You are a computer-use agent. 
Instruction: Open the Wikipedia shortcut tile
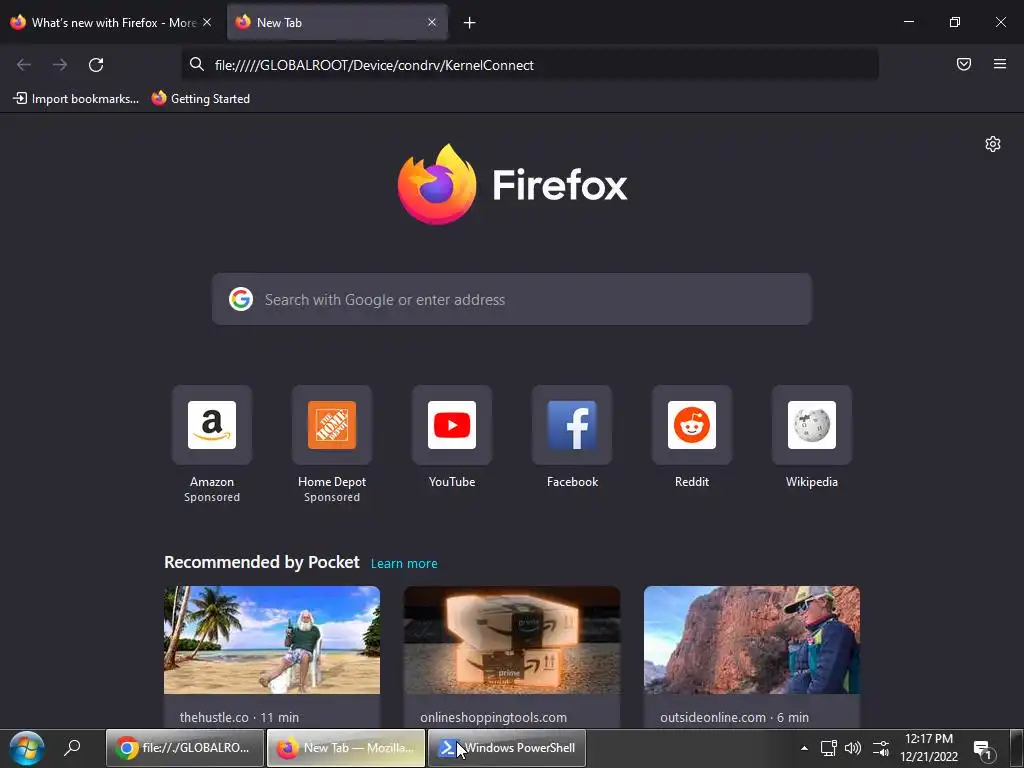point(812,425)
